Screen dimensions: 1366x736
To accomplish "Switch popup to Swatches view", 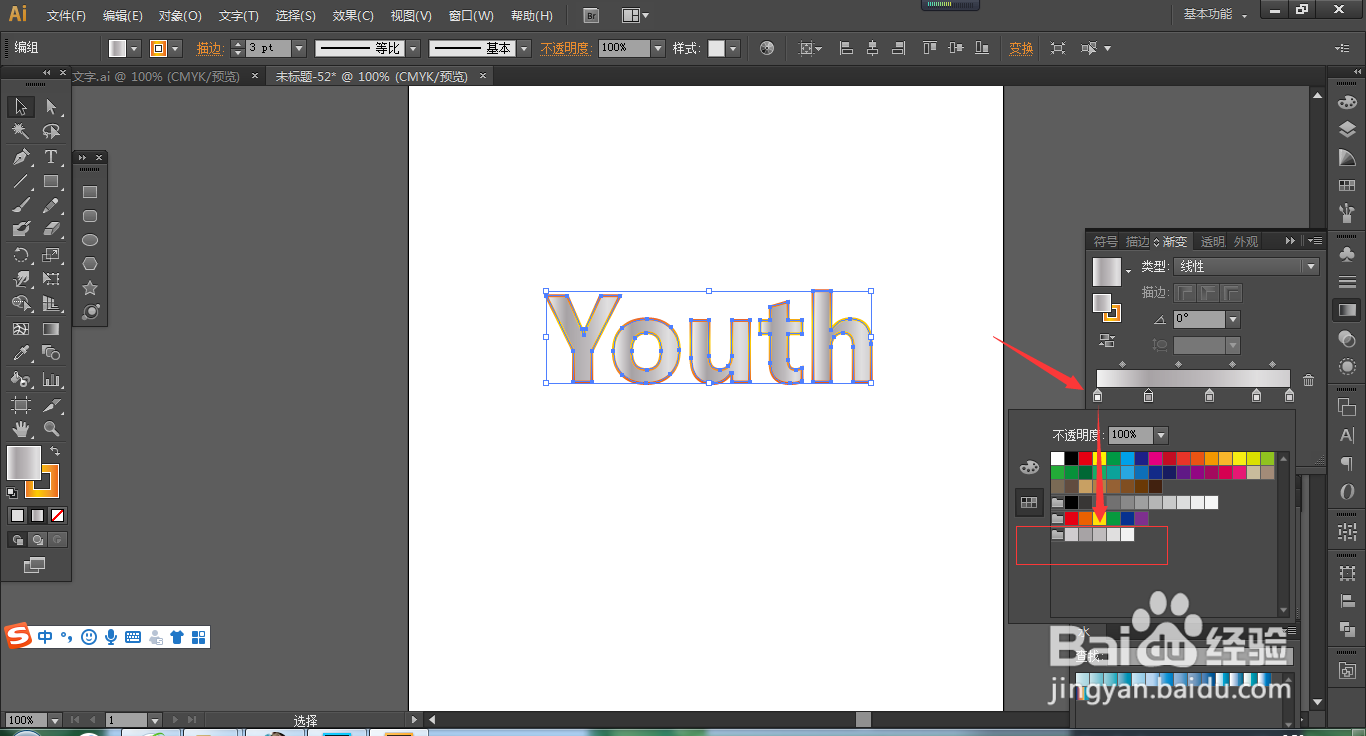I will coord(1029,503).
